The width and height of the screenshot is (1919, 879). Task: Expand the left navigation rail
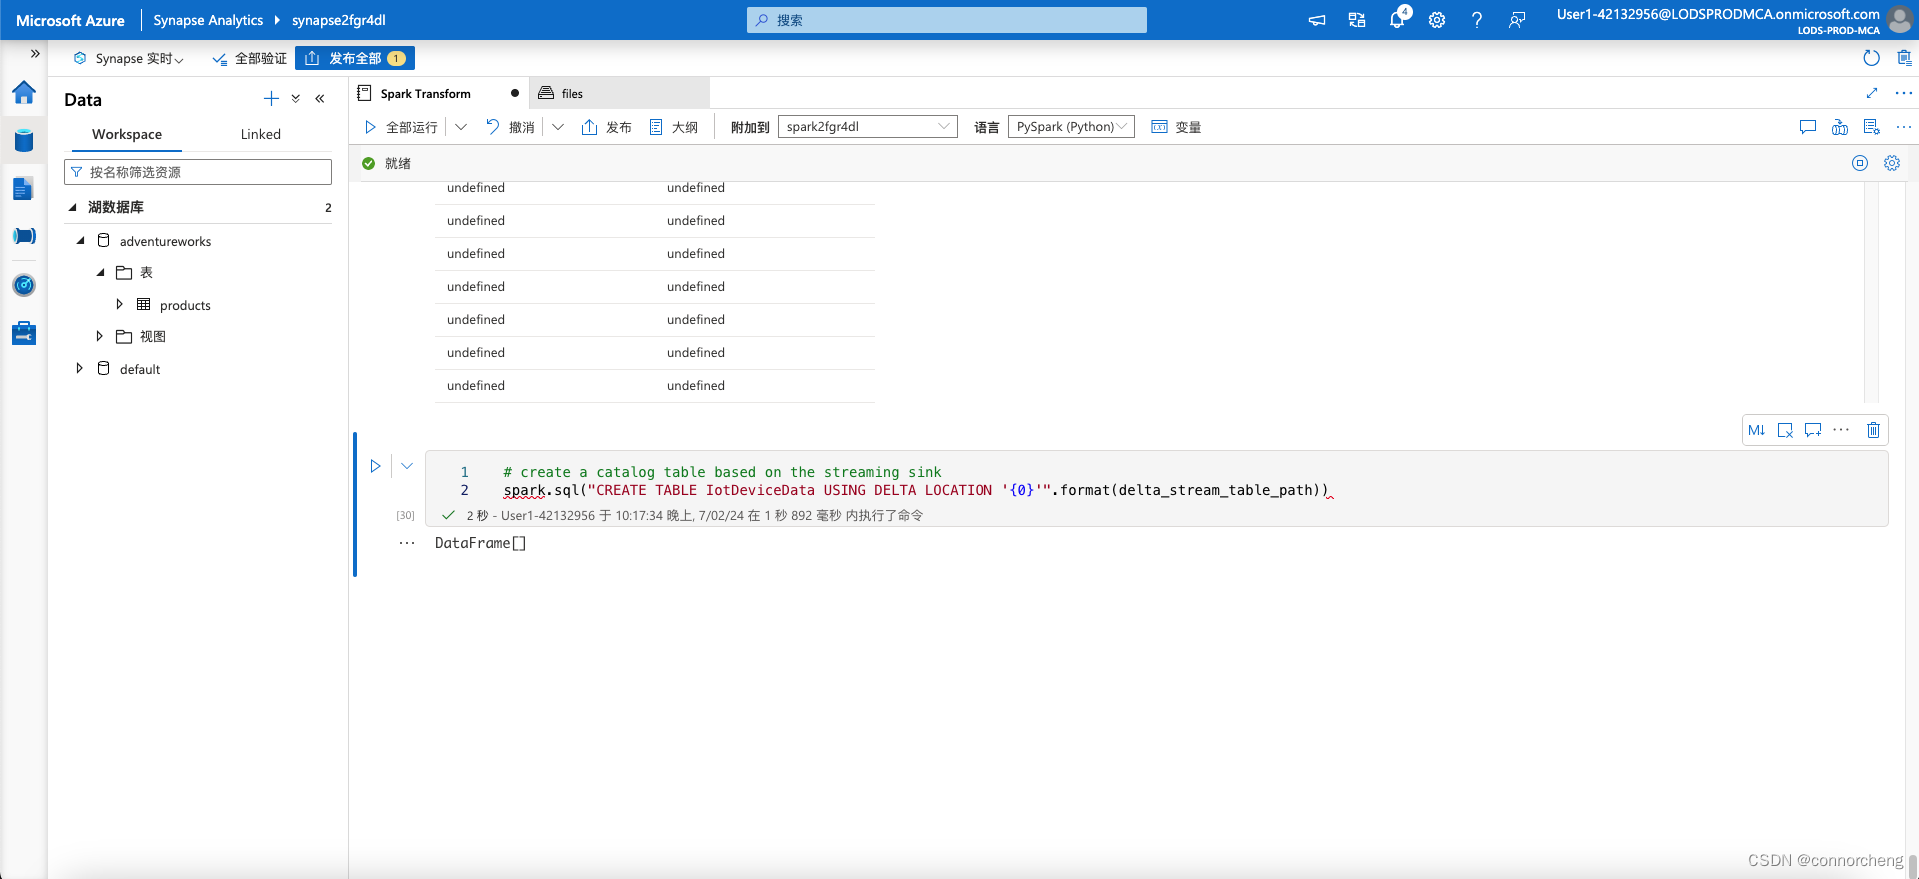pyautogui.click(x=35, y=54)
